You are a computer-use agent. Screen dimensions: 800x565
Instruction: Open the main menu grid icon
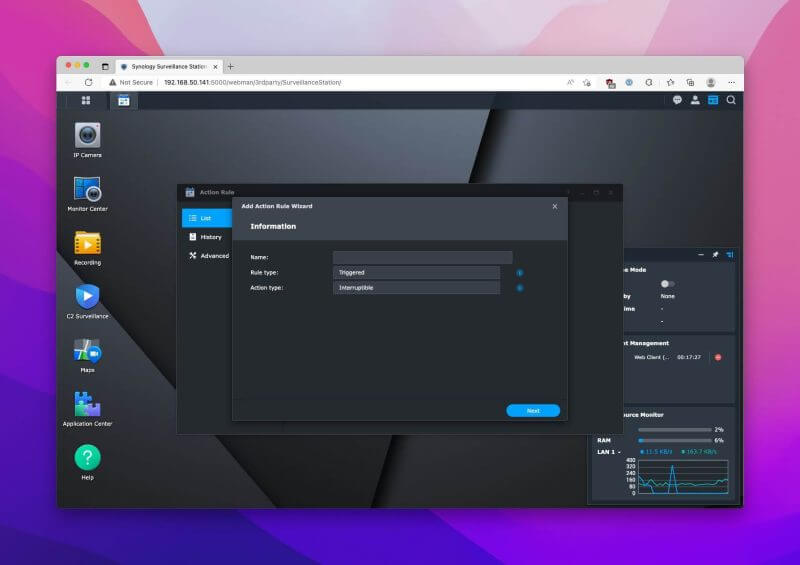pyautogui.click(x=86, y=101)
